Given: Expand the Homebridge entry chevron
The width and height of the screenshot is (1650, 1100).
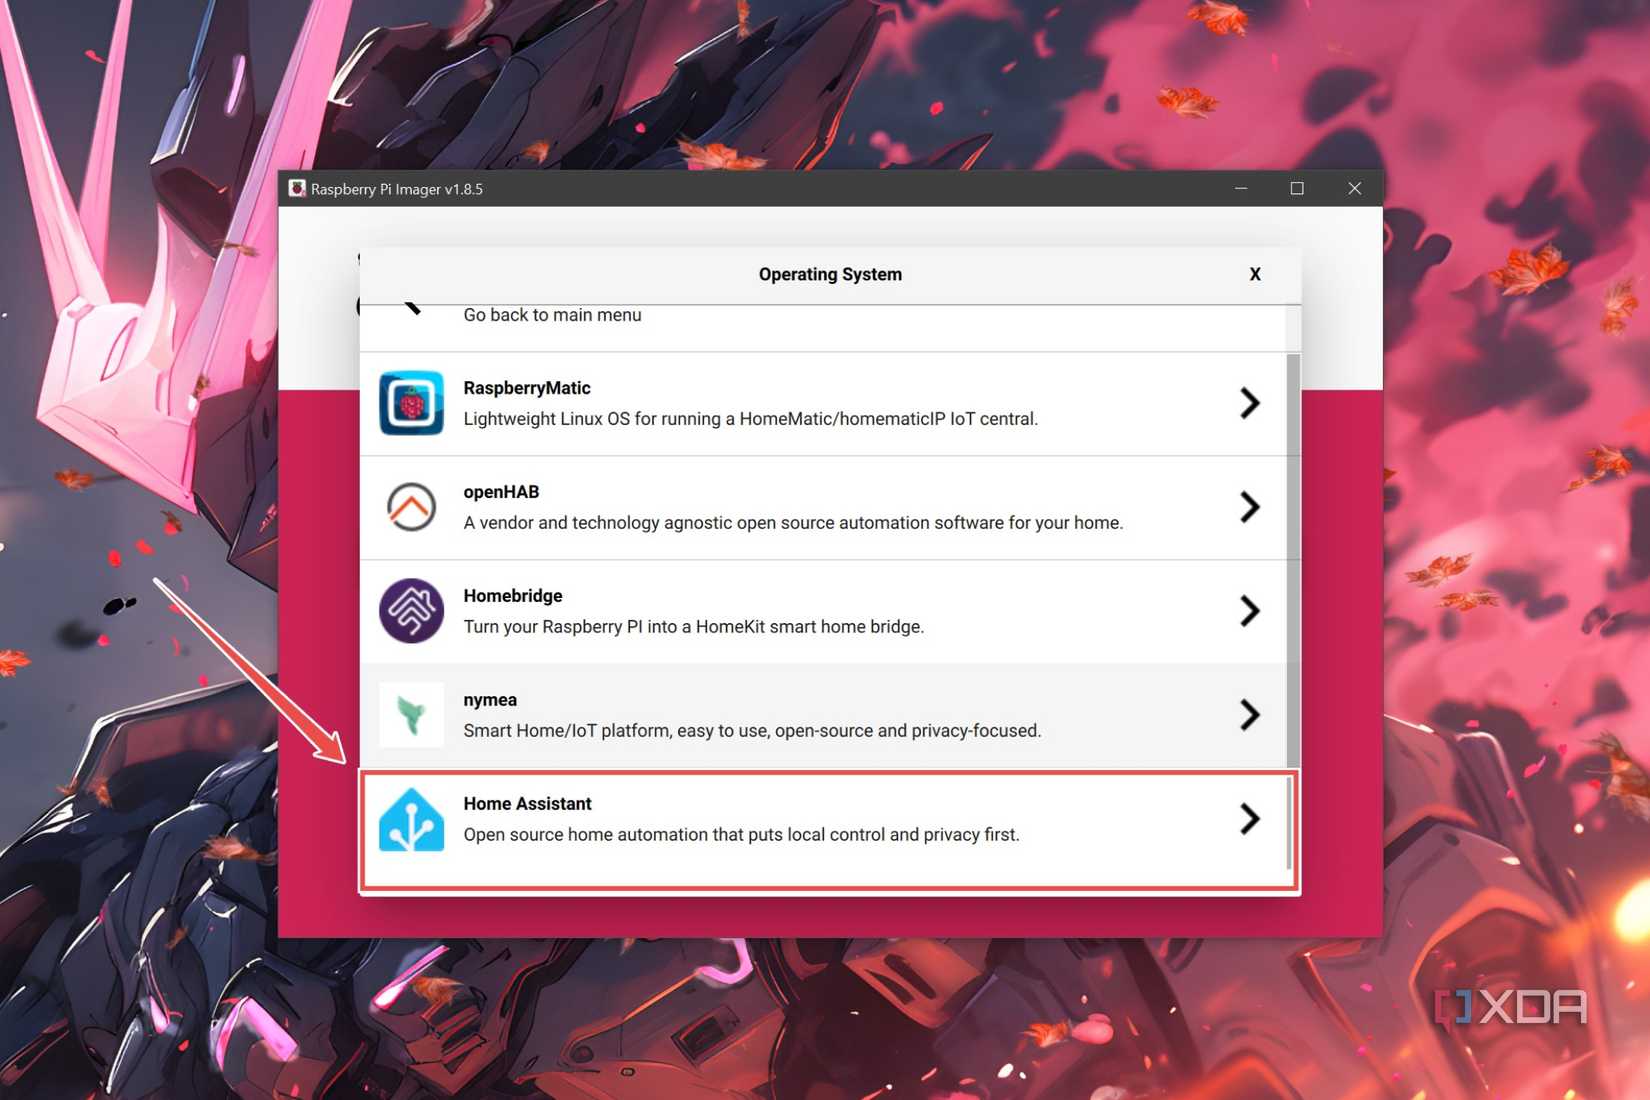Looking at the screenshot, I should [x=1249, y=611].
